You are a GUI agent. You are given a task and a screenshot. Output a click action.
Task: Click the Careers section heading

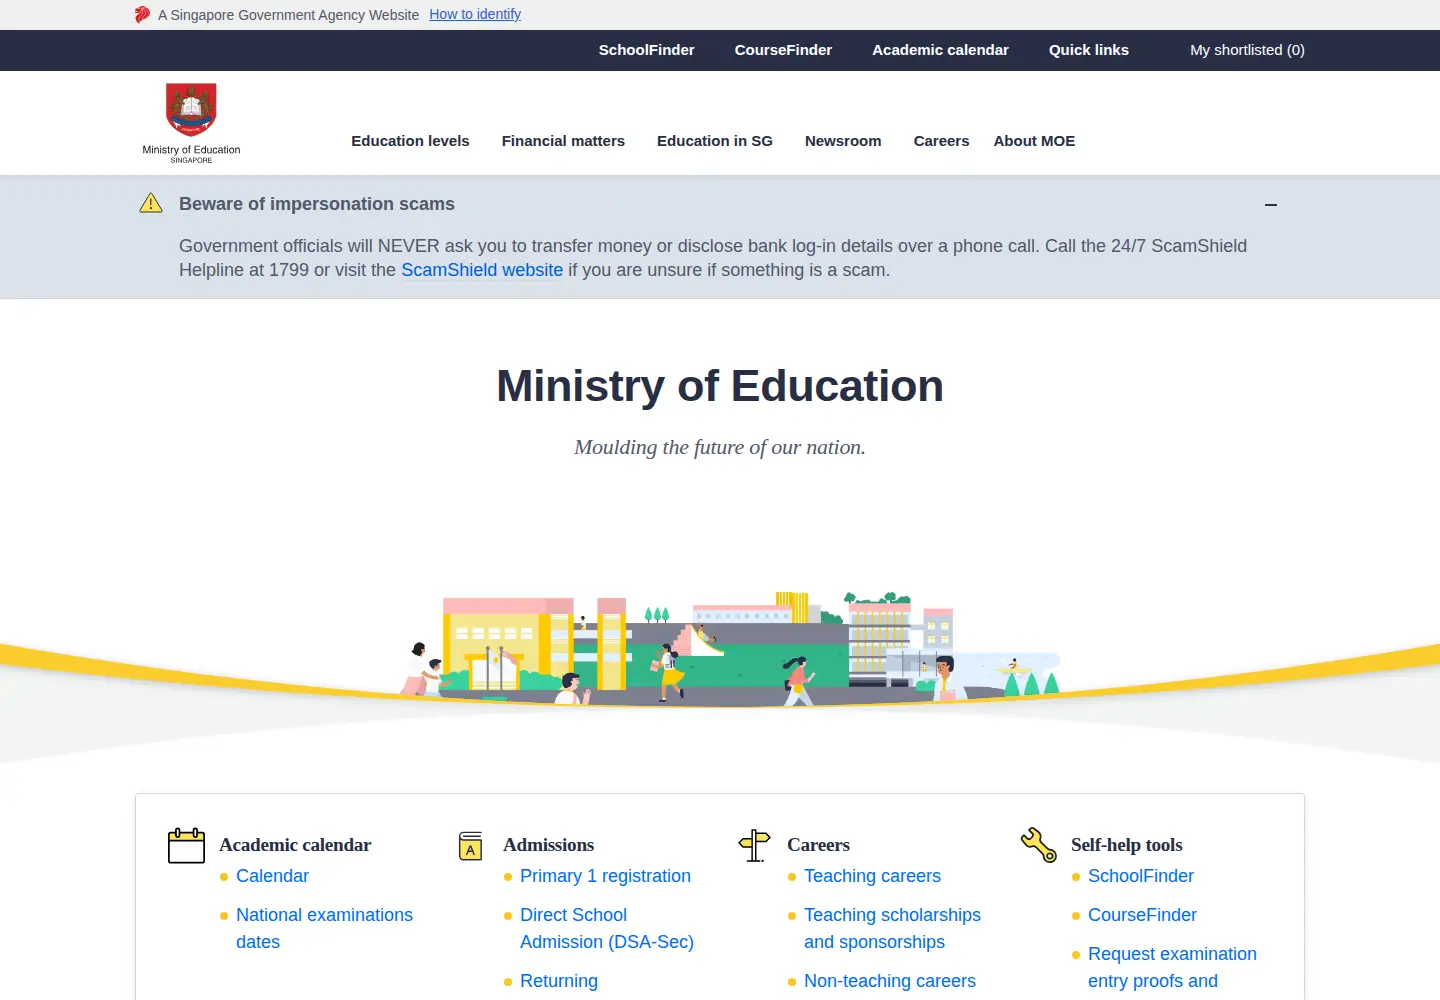pos(818,845)
